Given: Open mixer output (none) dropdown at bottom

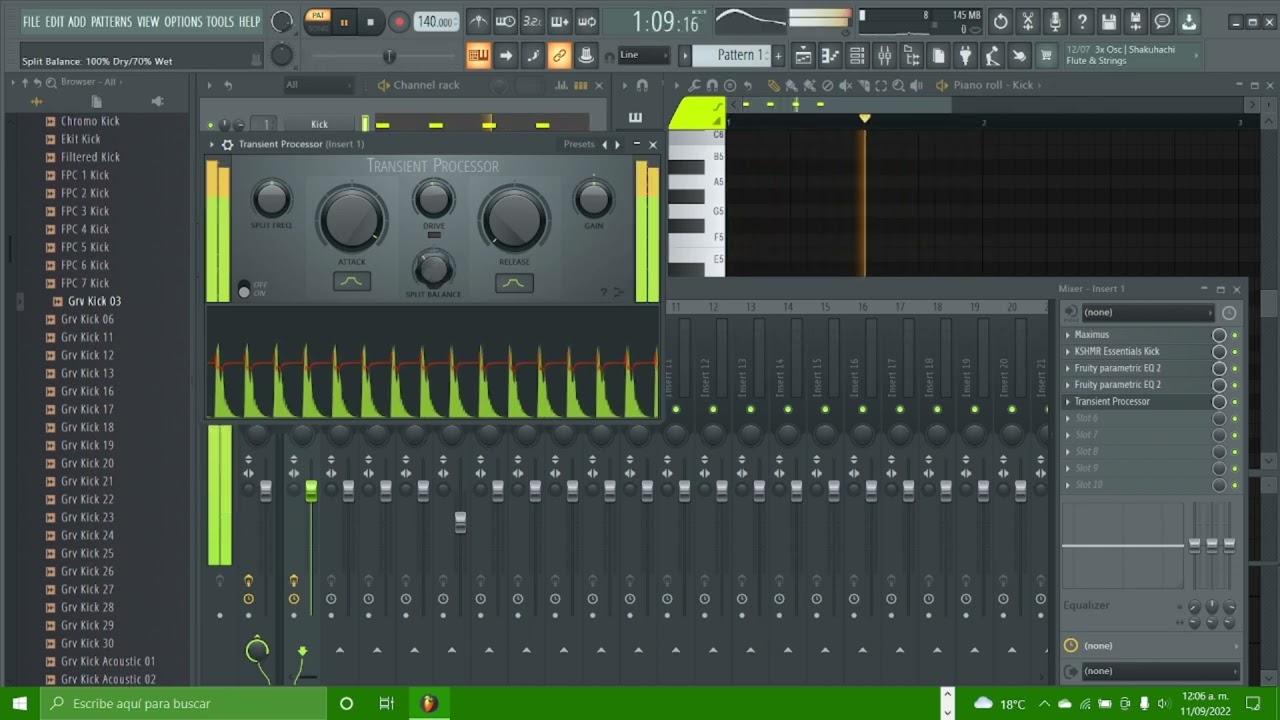Looking at the screenshot, I should 1160,671.
